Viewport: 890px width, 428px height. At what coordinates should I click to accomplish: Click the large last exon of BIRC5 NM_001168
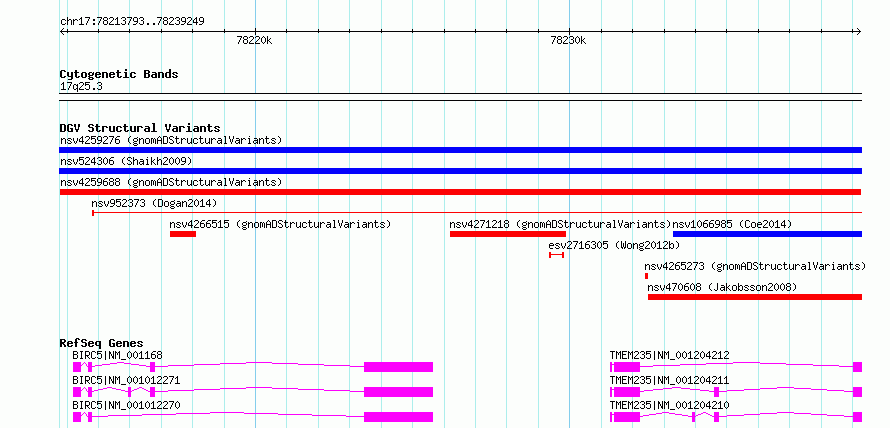(x=398, y=367)
